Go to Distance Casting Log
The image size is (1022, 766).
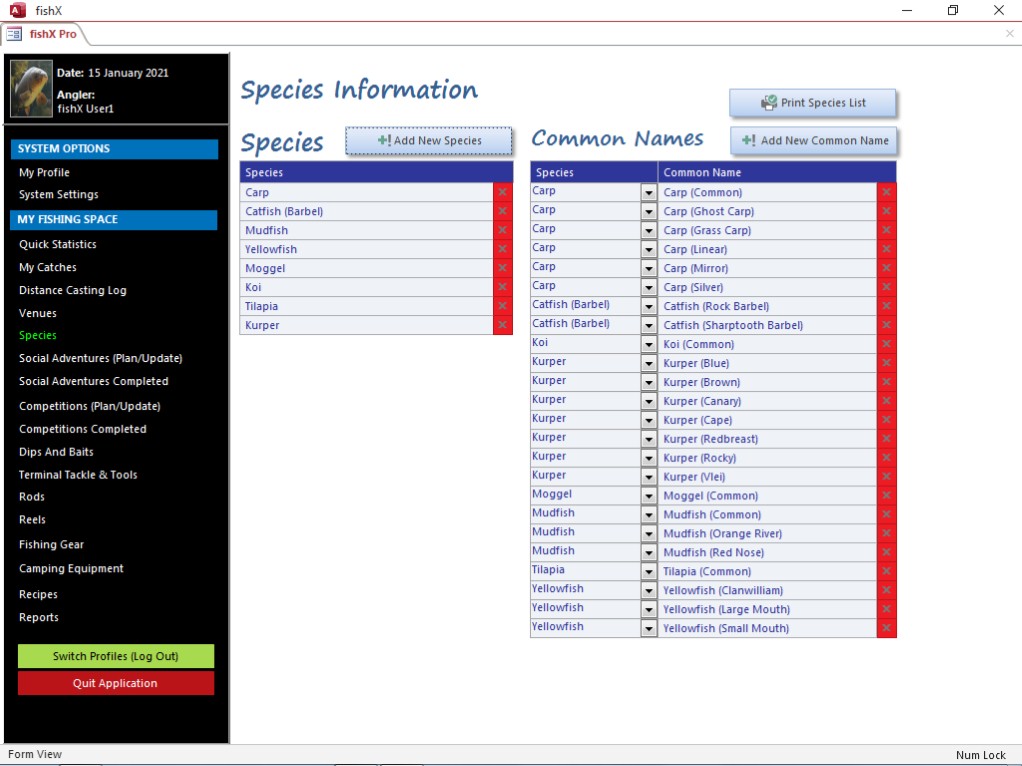tap(72, 290)
